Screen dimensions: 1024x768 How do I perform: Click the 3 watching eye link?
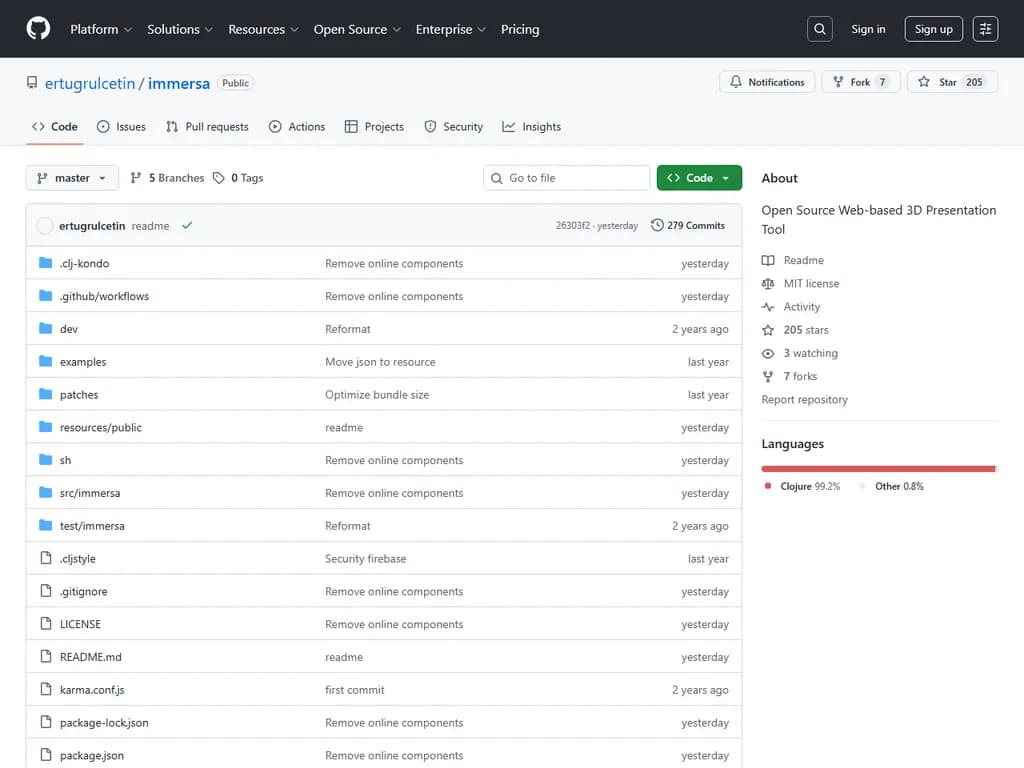[810, 353]
